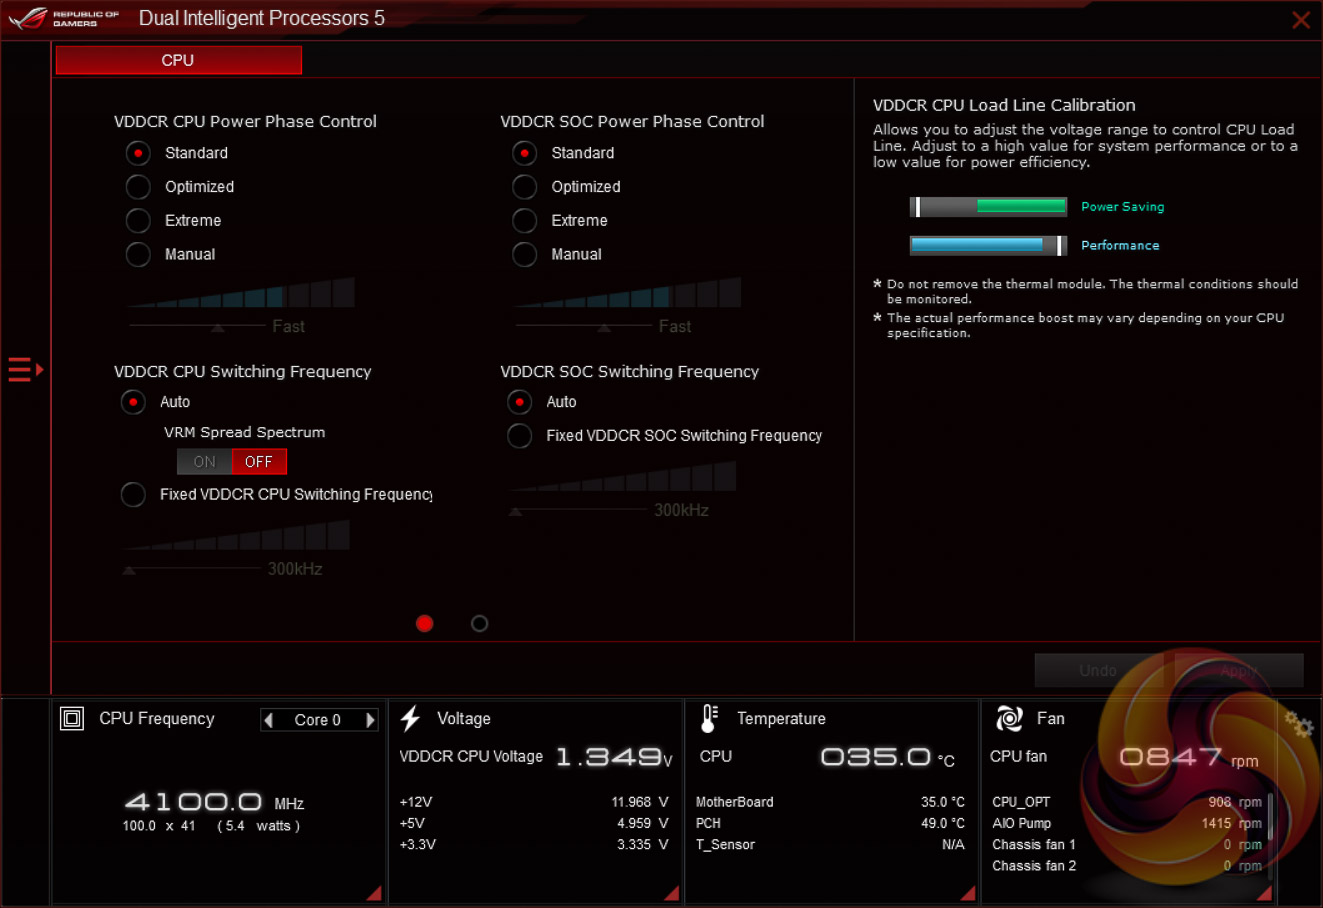Expand the Temperature panel corner arrow
The width and height of the screenshot is (1323, 908).
pyautogui.click(x=968, y=892)
